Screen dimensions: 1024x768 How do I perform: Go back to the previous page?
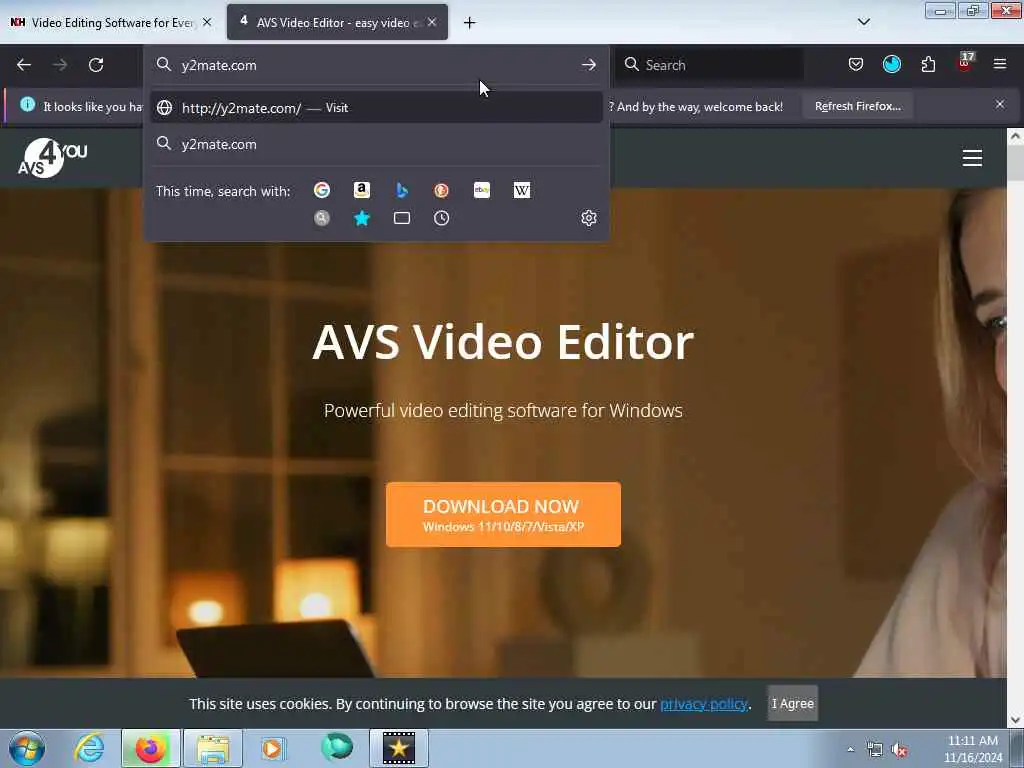pyautogui.click(x=24, y=65)
